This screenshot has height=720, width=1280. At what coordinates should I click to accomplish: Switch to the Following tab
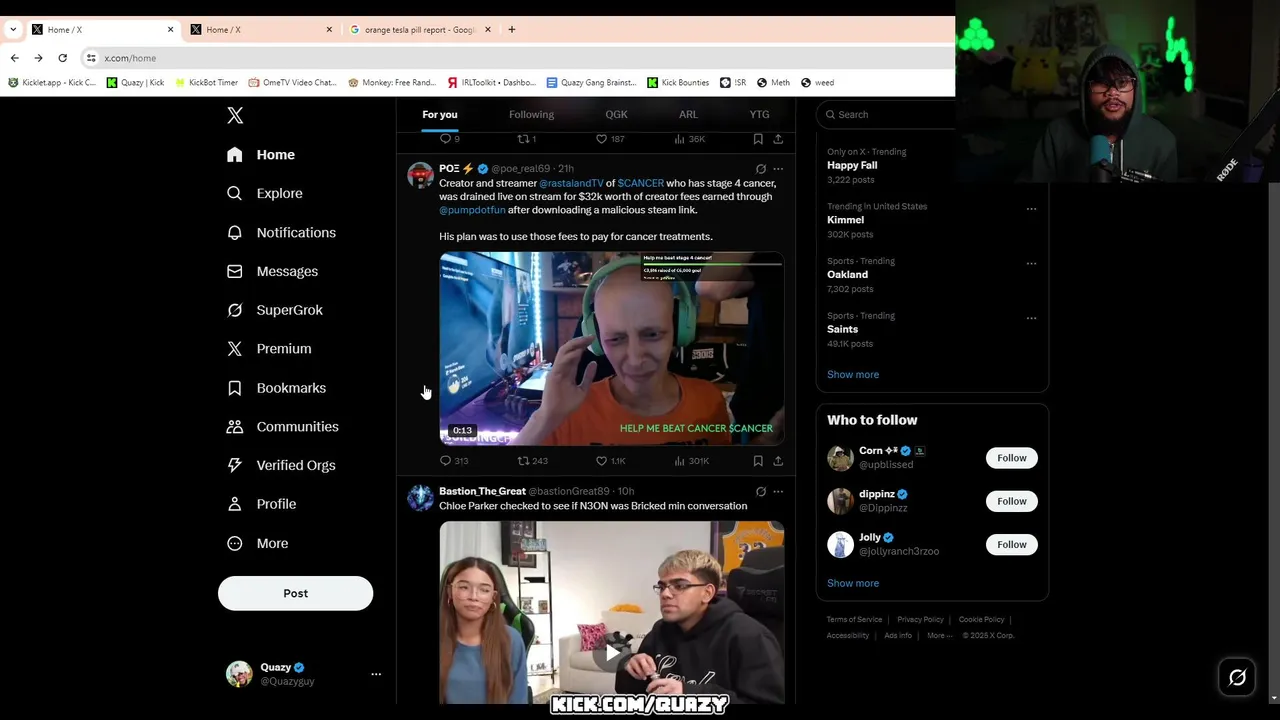[531, 115]
